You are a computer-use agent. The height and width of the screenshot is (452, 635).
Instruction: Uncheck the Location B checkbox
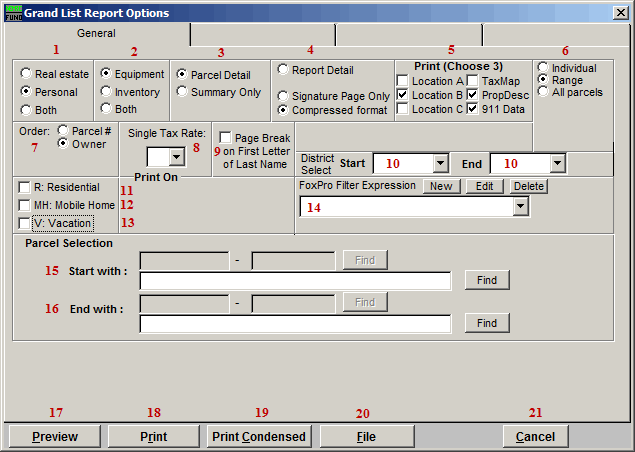click(x=403, y=95)
